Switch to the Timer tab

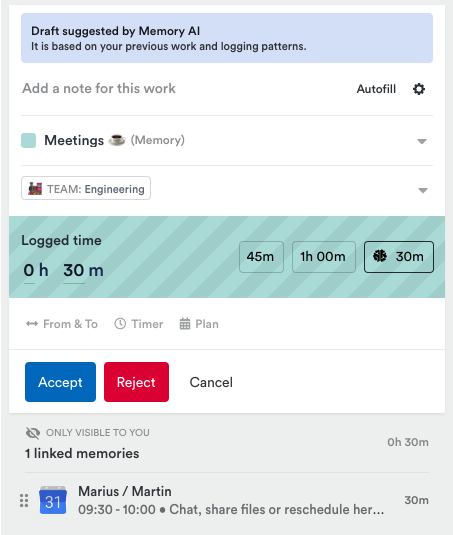[x=138, y=324]
